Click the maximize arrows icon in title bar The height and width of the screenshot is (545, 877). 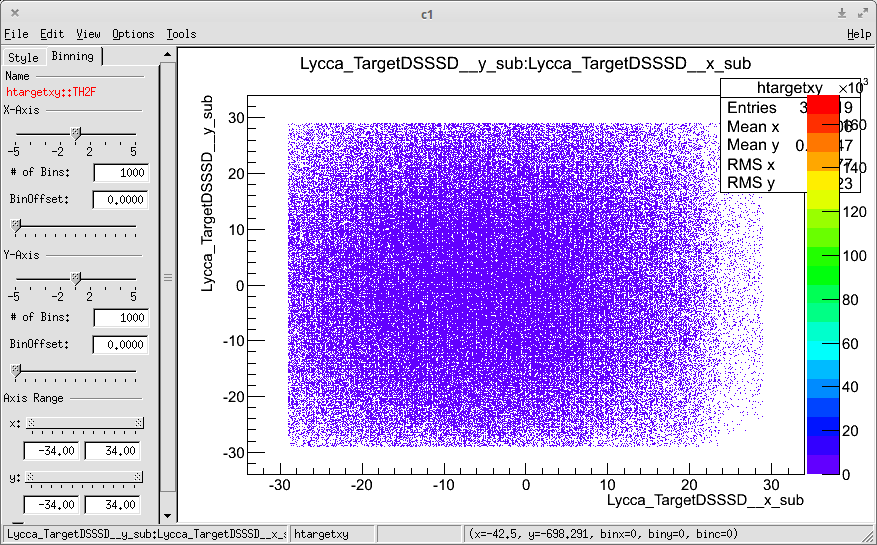point(862,13)
